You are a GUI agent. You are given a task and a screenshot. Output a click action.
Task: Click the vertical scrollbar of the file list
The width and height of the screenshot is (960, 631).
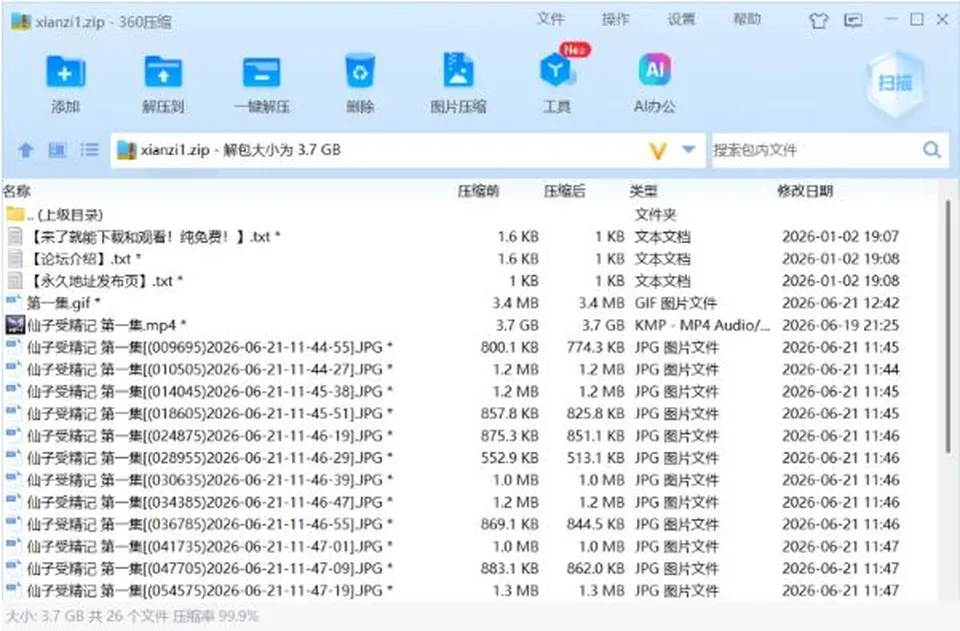[948, 327]
